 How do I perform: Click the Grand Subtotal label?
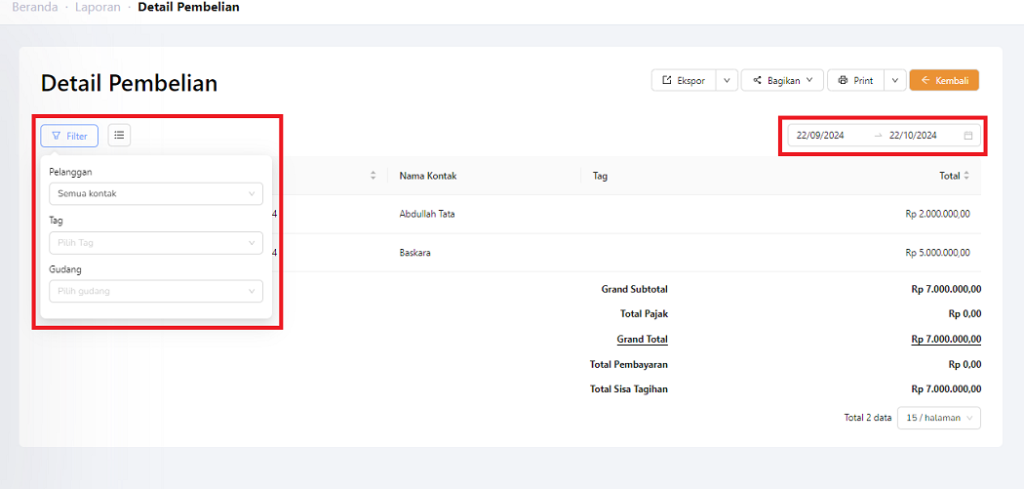click(x=634, y=289)
